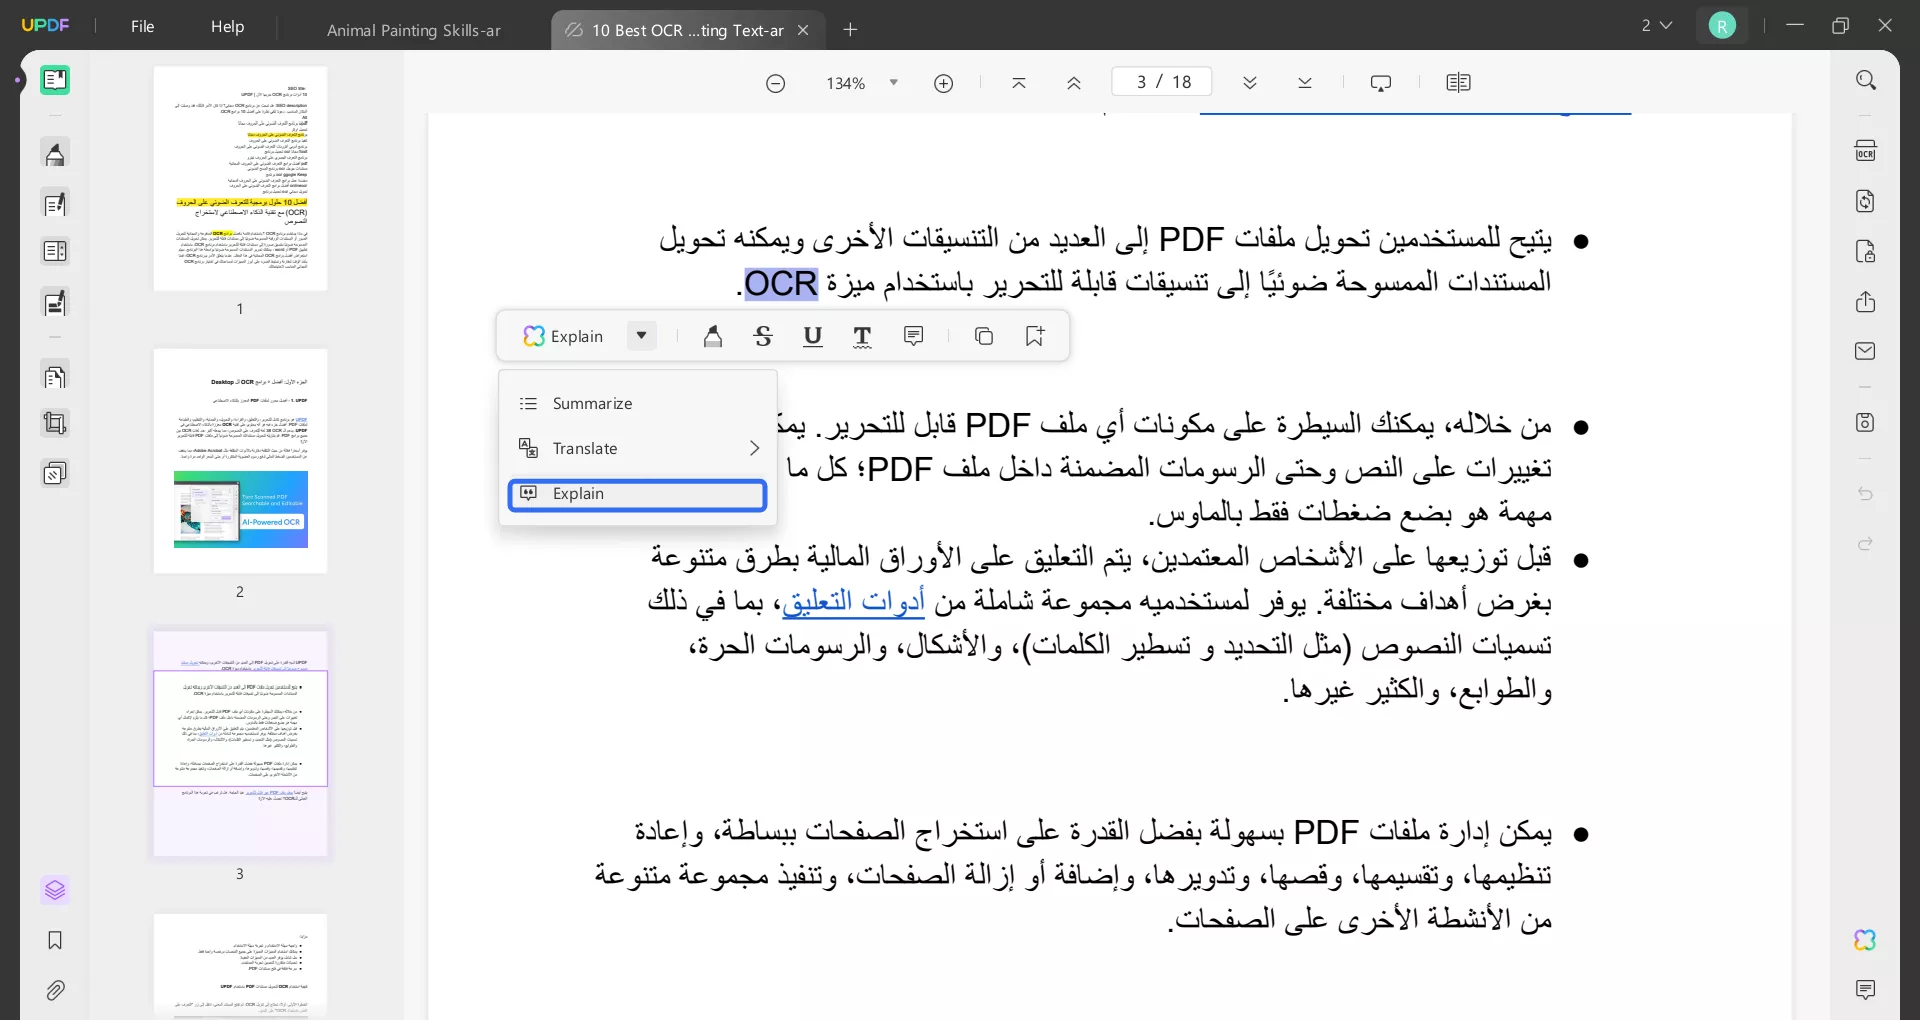1920x1020 pixels.
Task: Choose Translate from AI menu
Action: (638, 448)
